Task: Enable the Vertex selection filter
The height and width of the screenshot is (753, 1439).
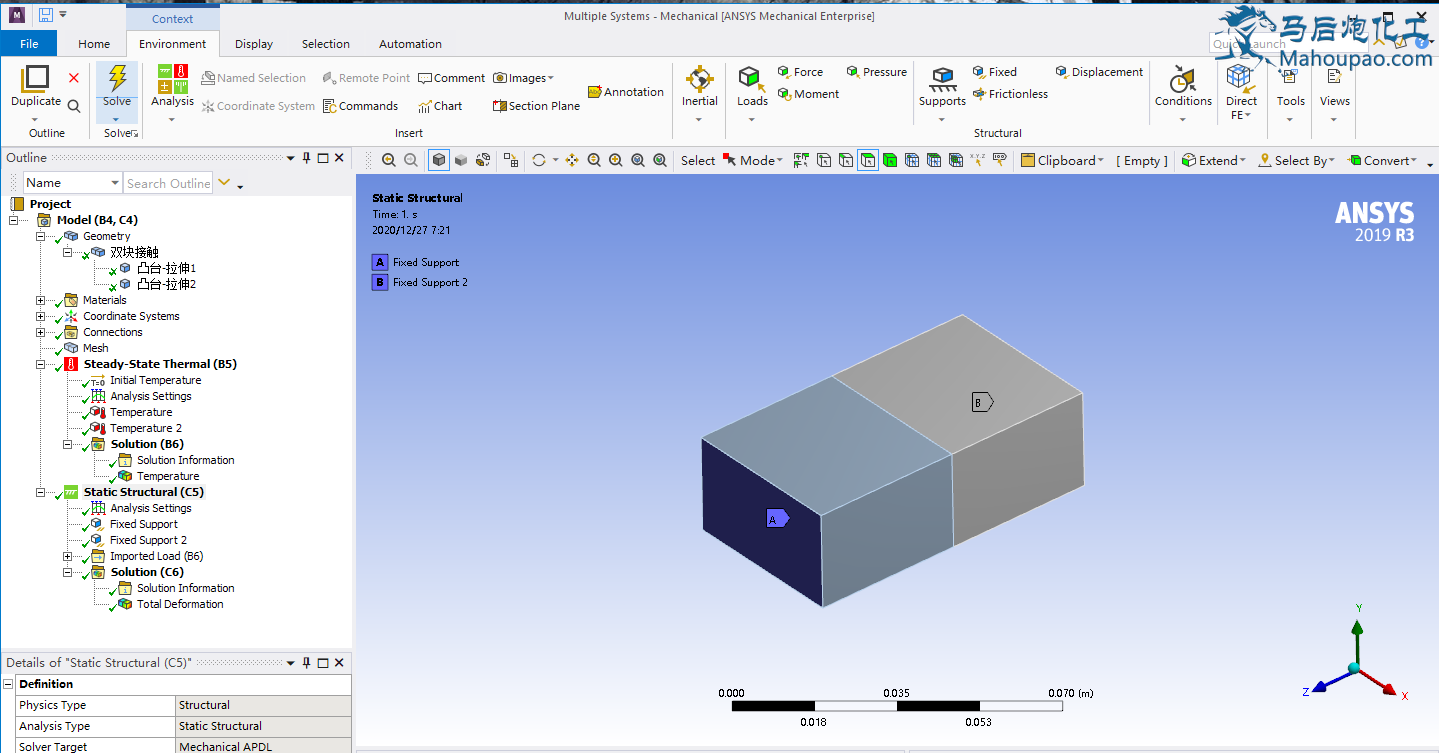Action: 824,160
